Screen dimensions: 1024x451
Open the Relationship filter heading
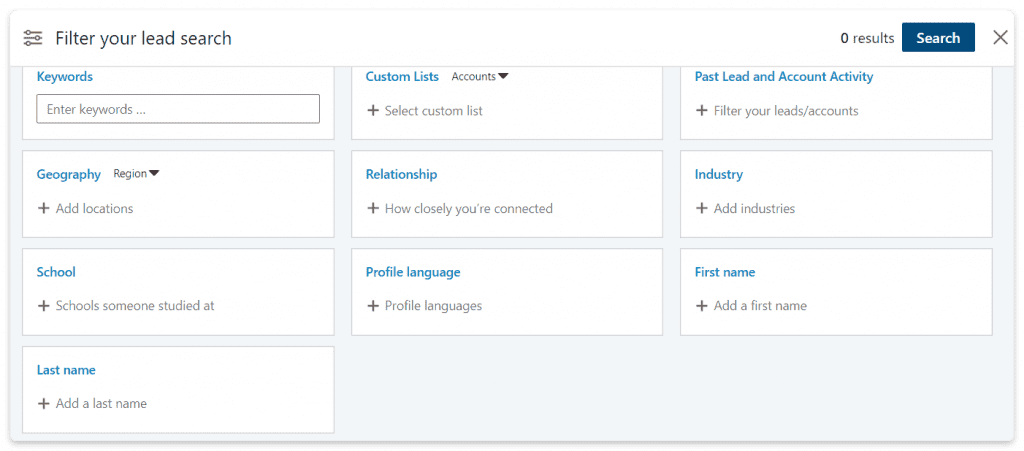401,174
